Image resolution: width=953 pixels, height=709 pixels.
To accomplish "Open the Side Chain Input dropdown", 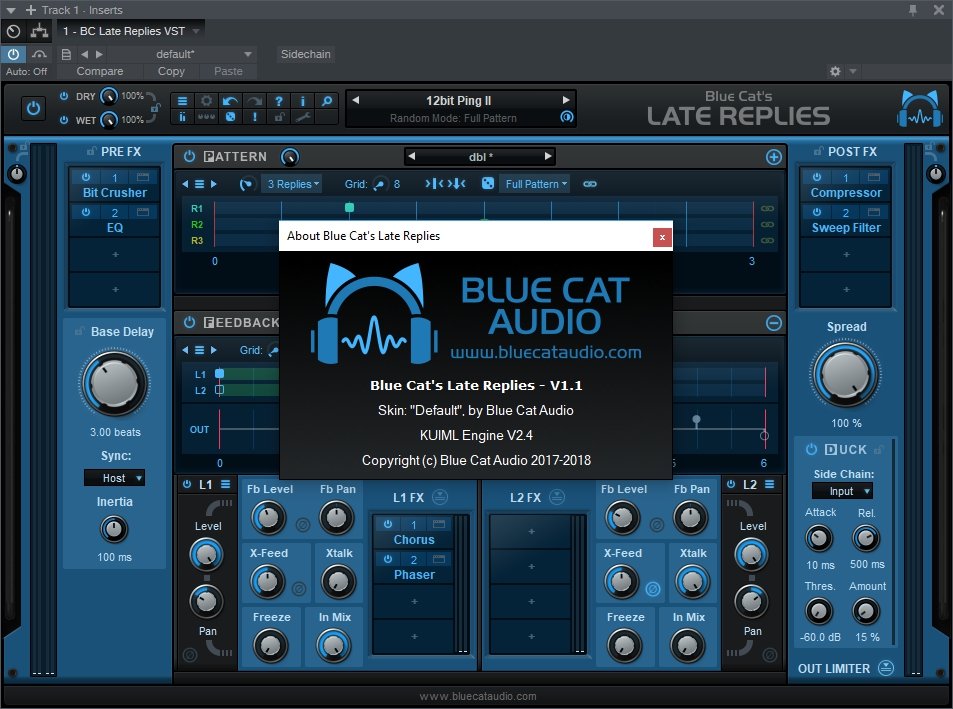I will click(x=842, y=490).
